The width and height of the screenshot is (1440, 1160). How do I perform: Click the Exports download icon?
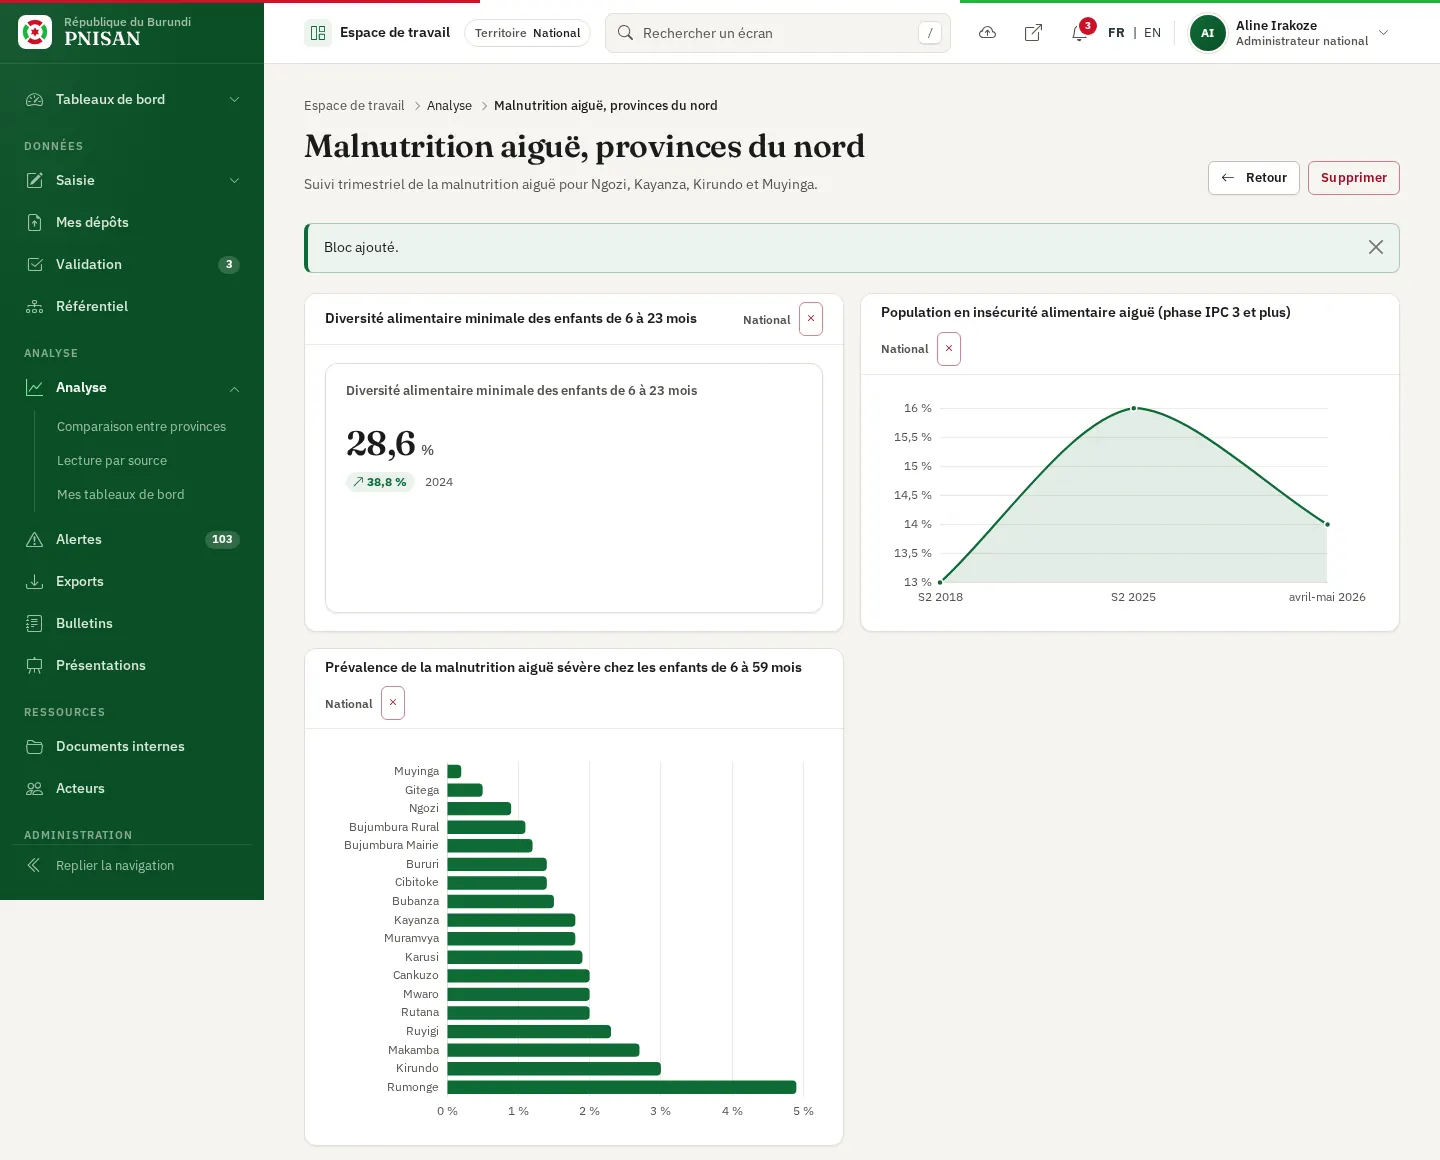pyautogui.click(x=35, y=581)
